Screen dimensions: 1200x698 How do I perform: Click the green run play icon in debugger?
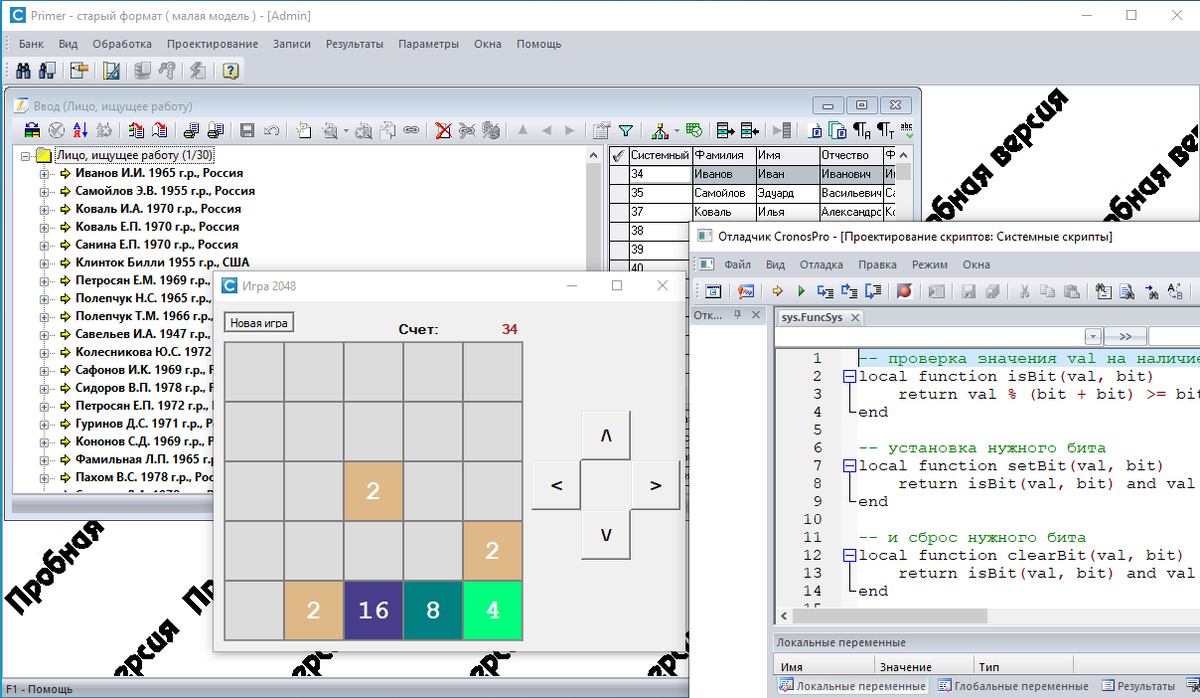point(801,291)
